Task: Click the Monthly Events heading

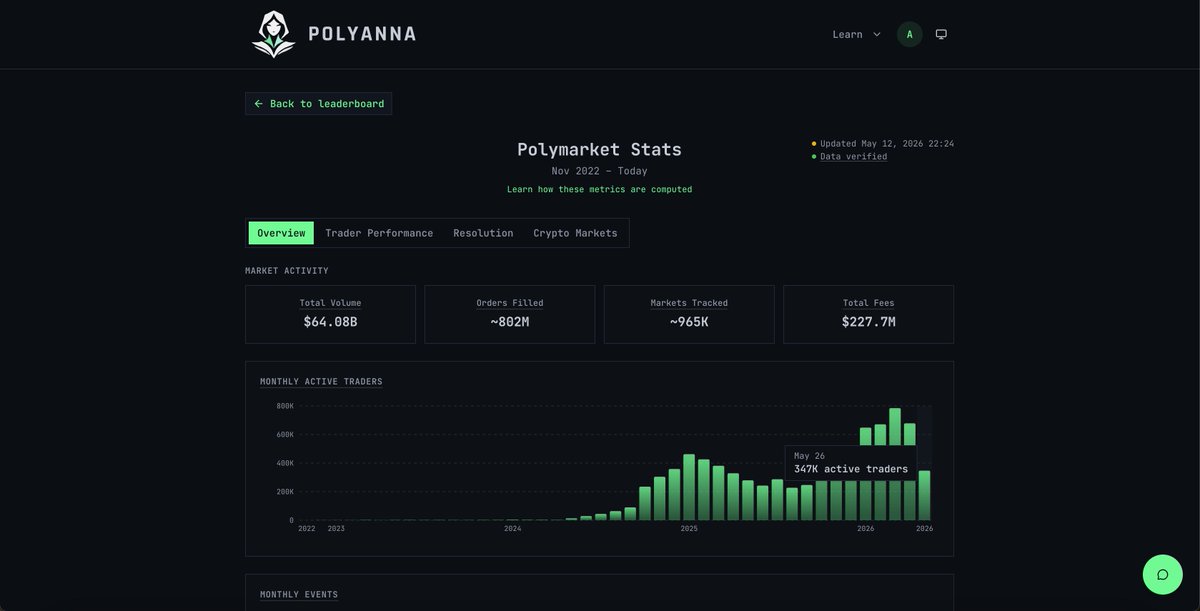Action: click(299, 595)
